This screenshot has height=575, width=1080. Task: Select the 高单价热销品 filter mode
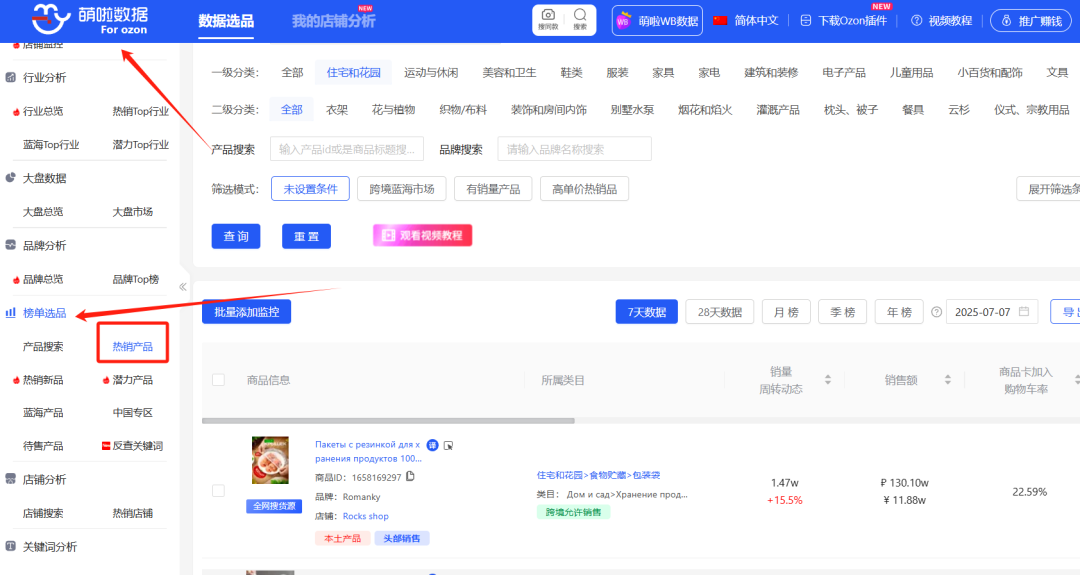click(x=584, y=189)
